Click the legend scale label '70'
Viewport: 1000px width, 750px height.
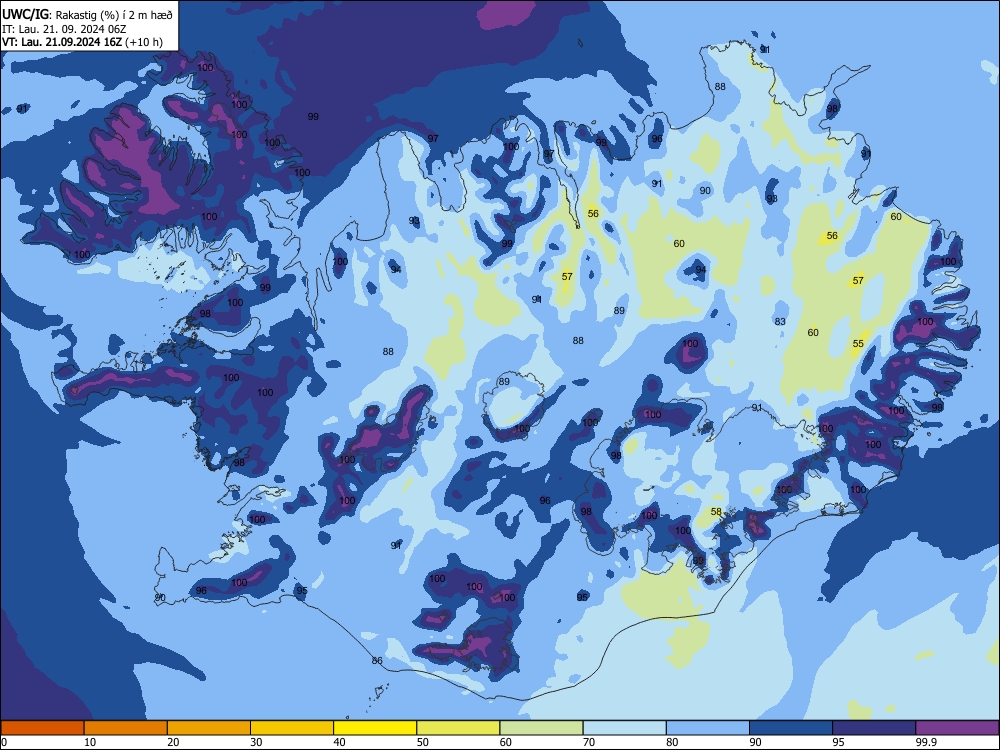[x=589, y=742]
